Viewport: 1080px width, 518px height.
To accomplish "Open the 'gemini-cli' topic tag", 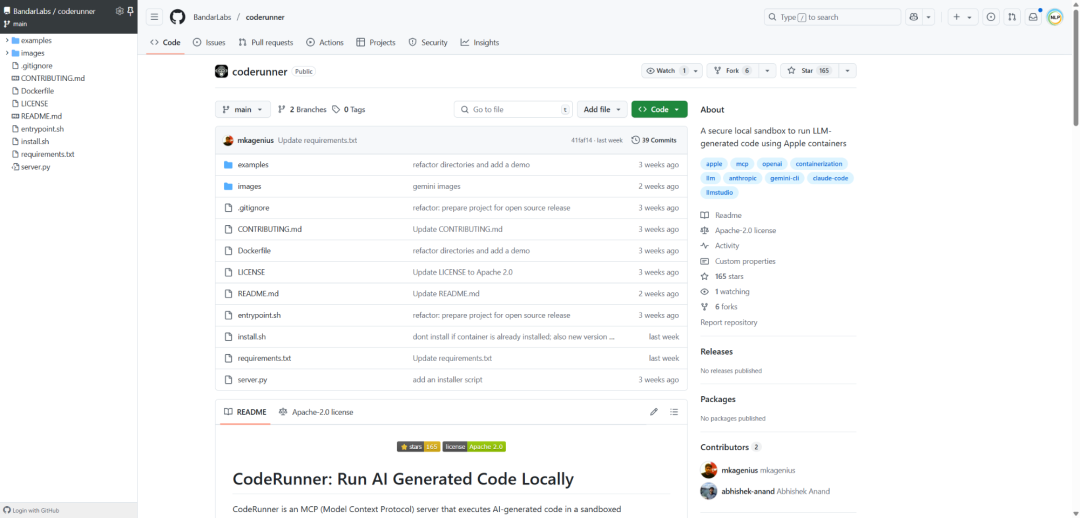I will (785, 178).
